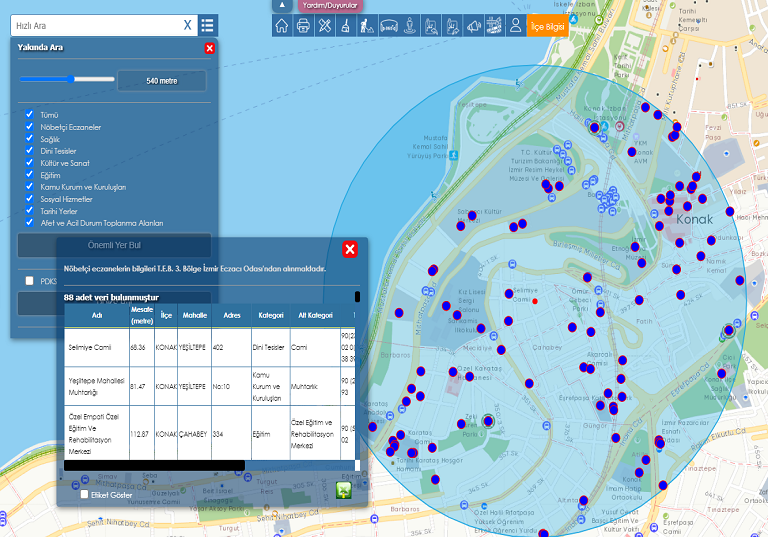This screenshot has height=537, width=768.
Task: Clear search with the X icon
Action: coord(187,25)
